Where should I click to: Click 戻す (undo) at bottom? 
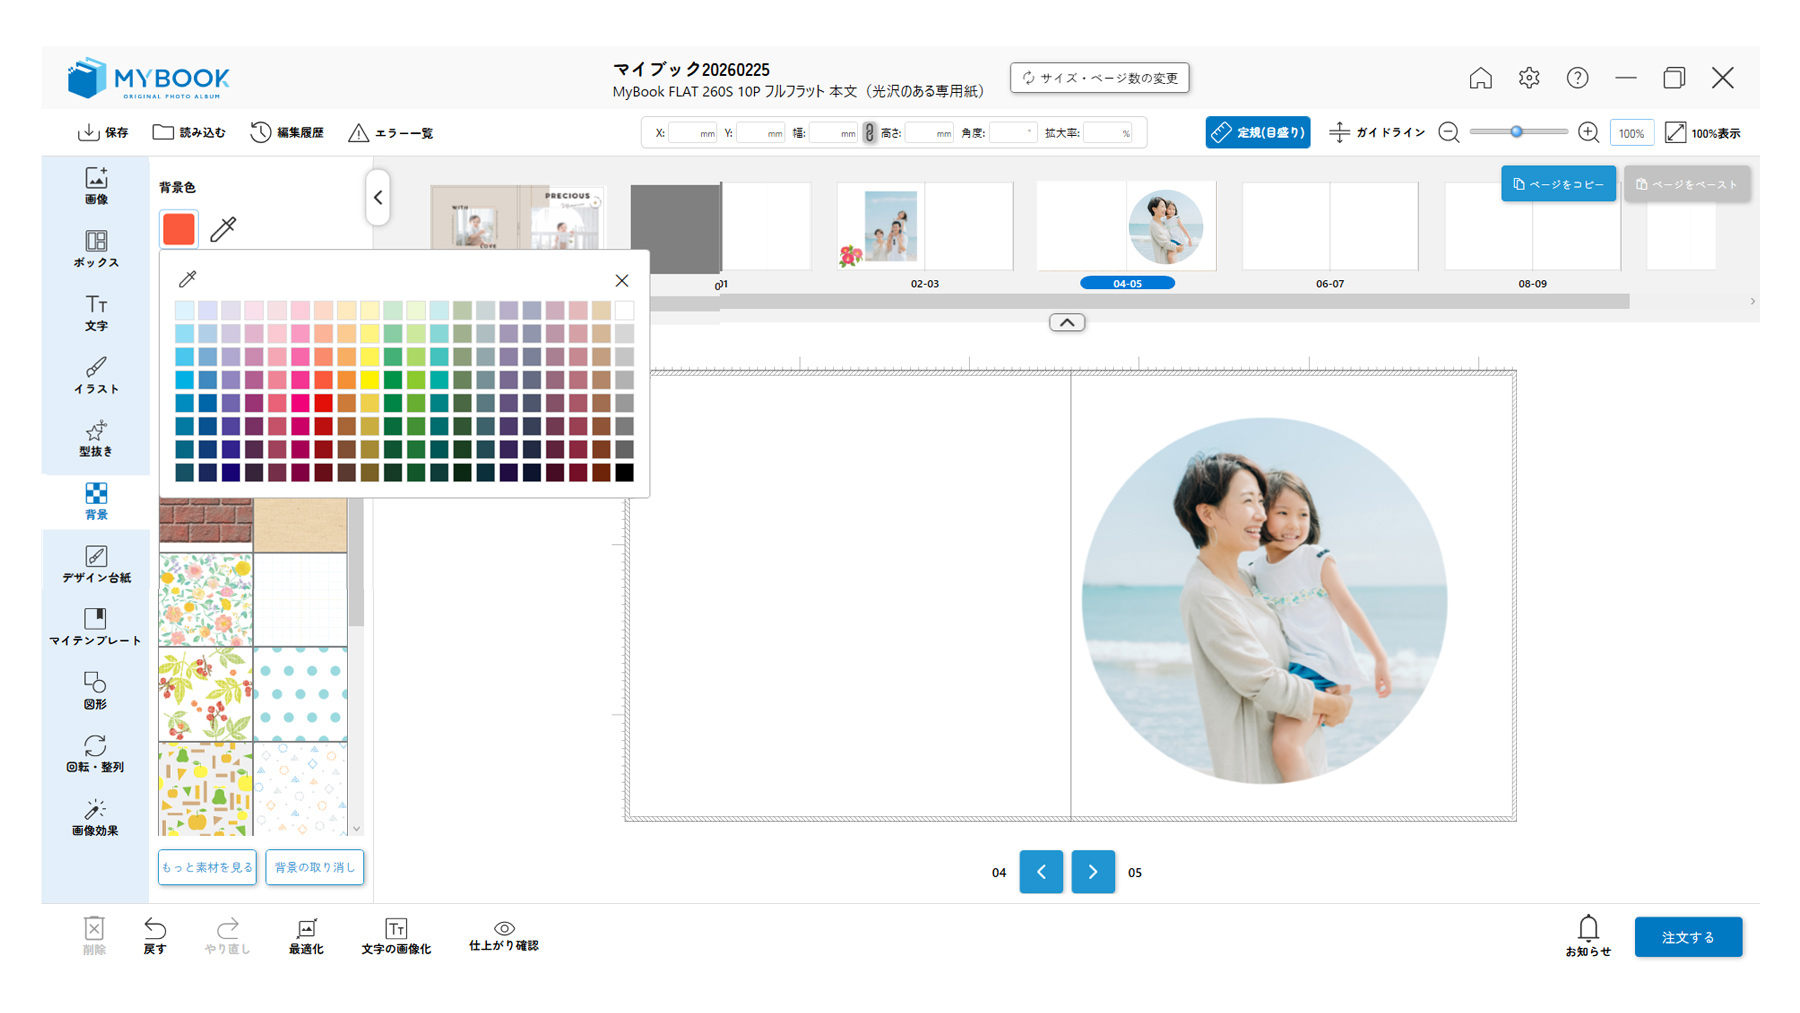click(155, 936)
